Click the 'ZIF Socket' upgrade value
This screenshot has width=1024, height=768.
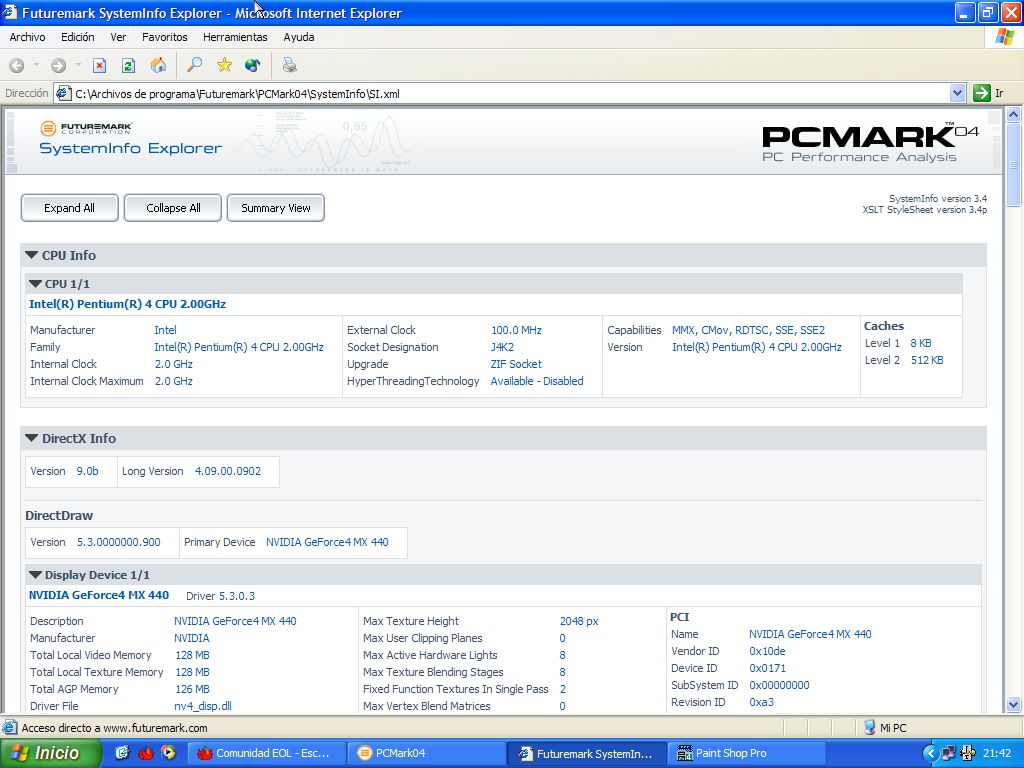coord(516,364)
